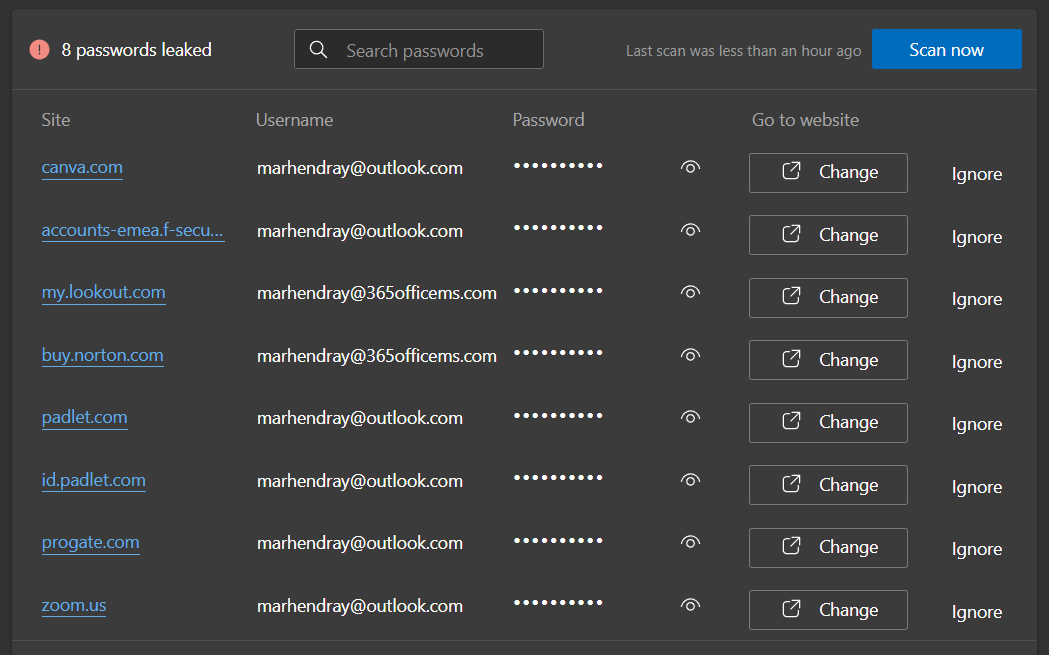Click Scan now button

point(946,50)
